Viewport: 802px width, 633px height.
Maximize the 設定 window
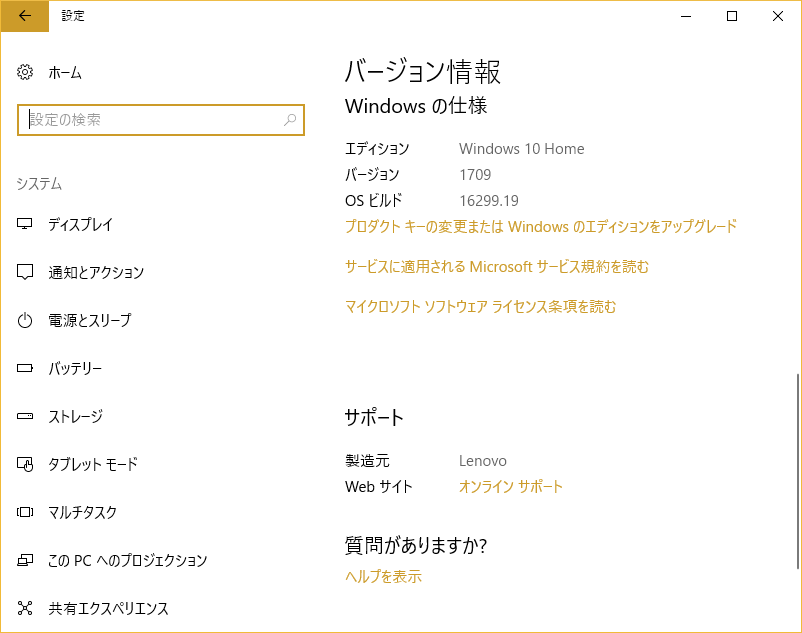732,16
